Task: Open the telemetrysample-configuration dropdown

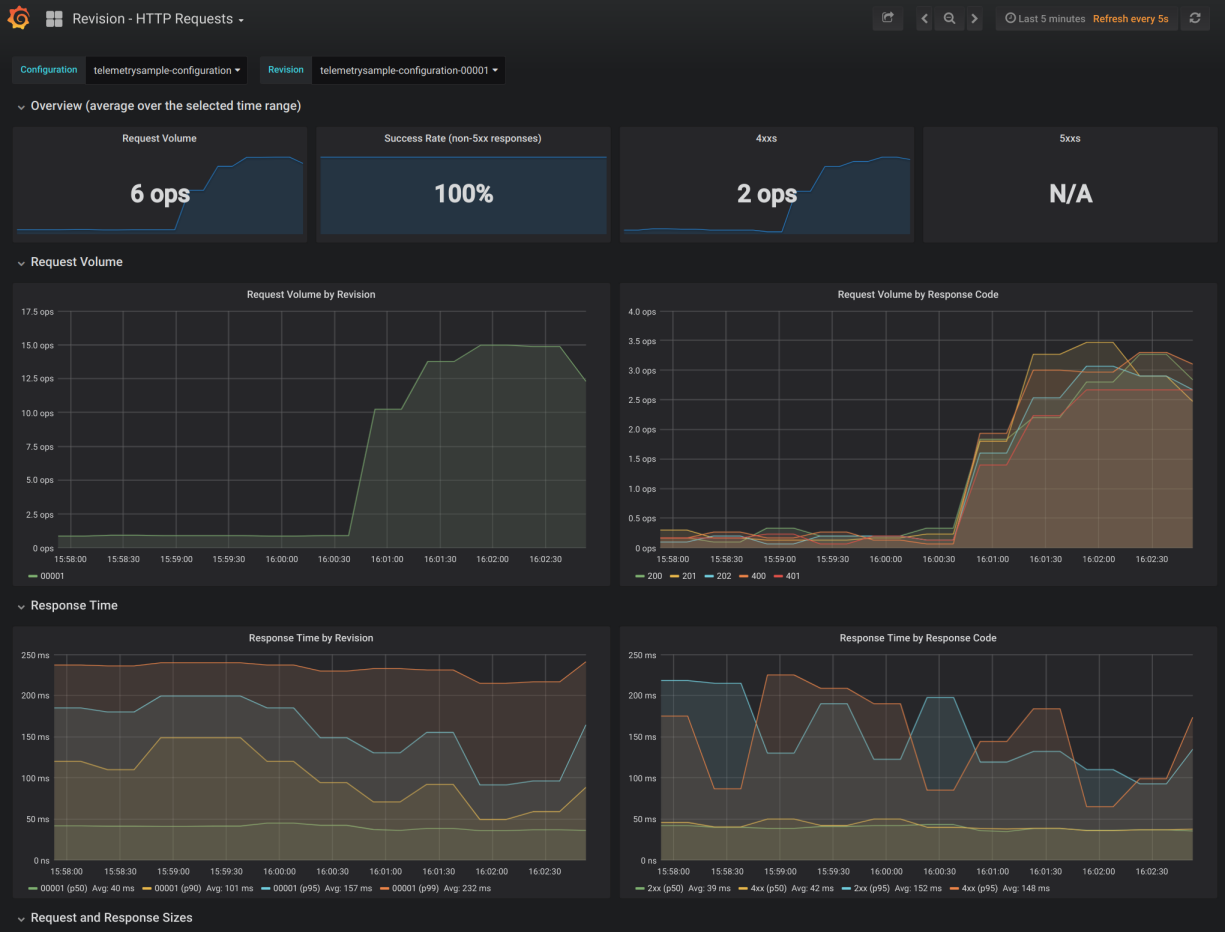Action: point(167,70)
